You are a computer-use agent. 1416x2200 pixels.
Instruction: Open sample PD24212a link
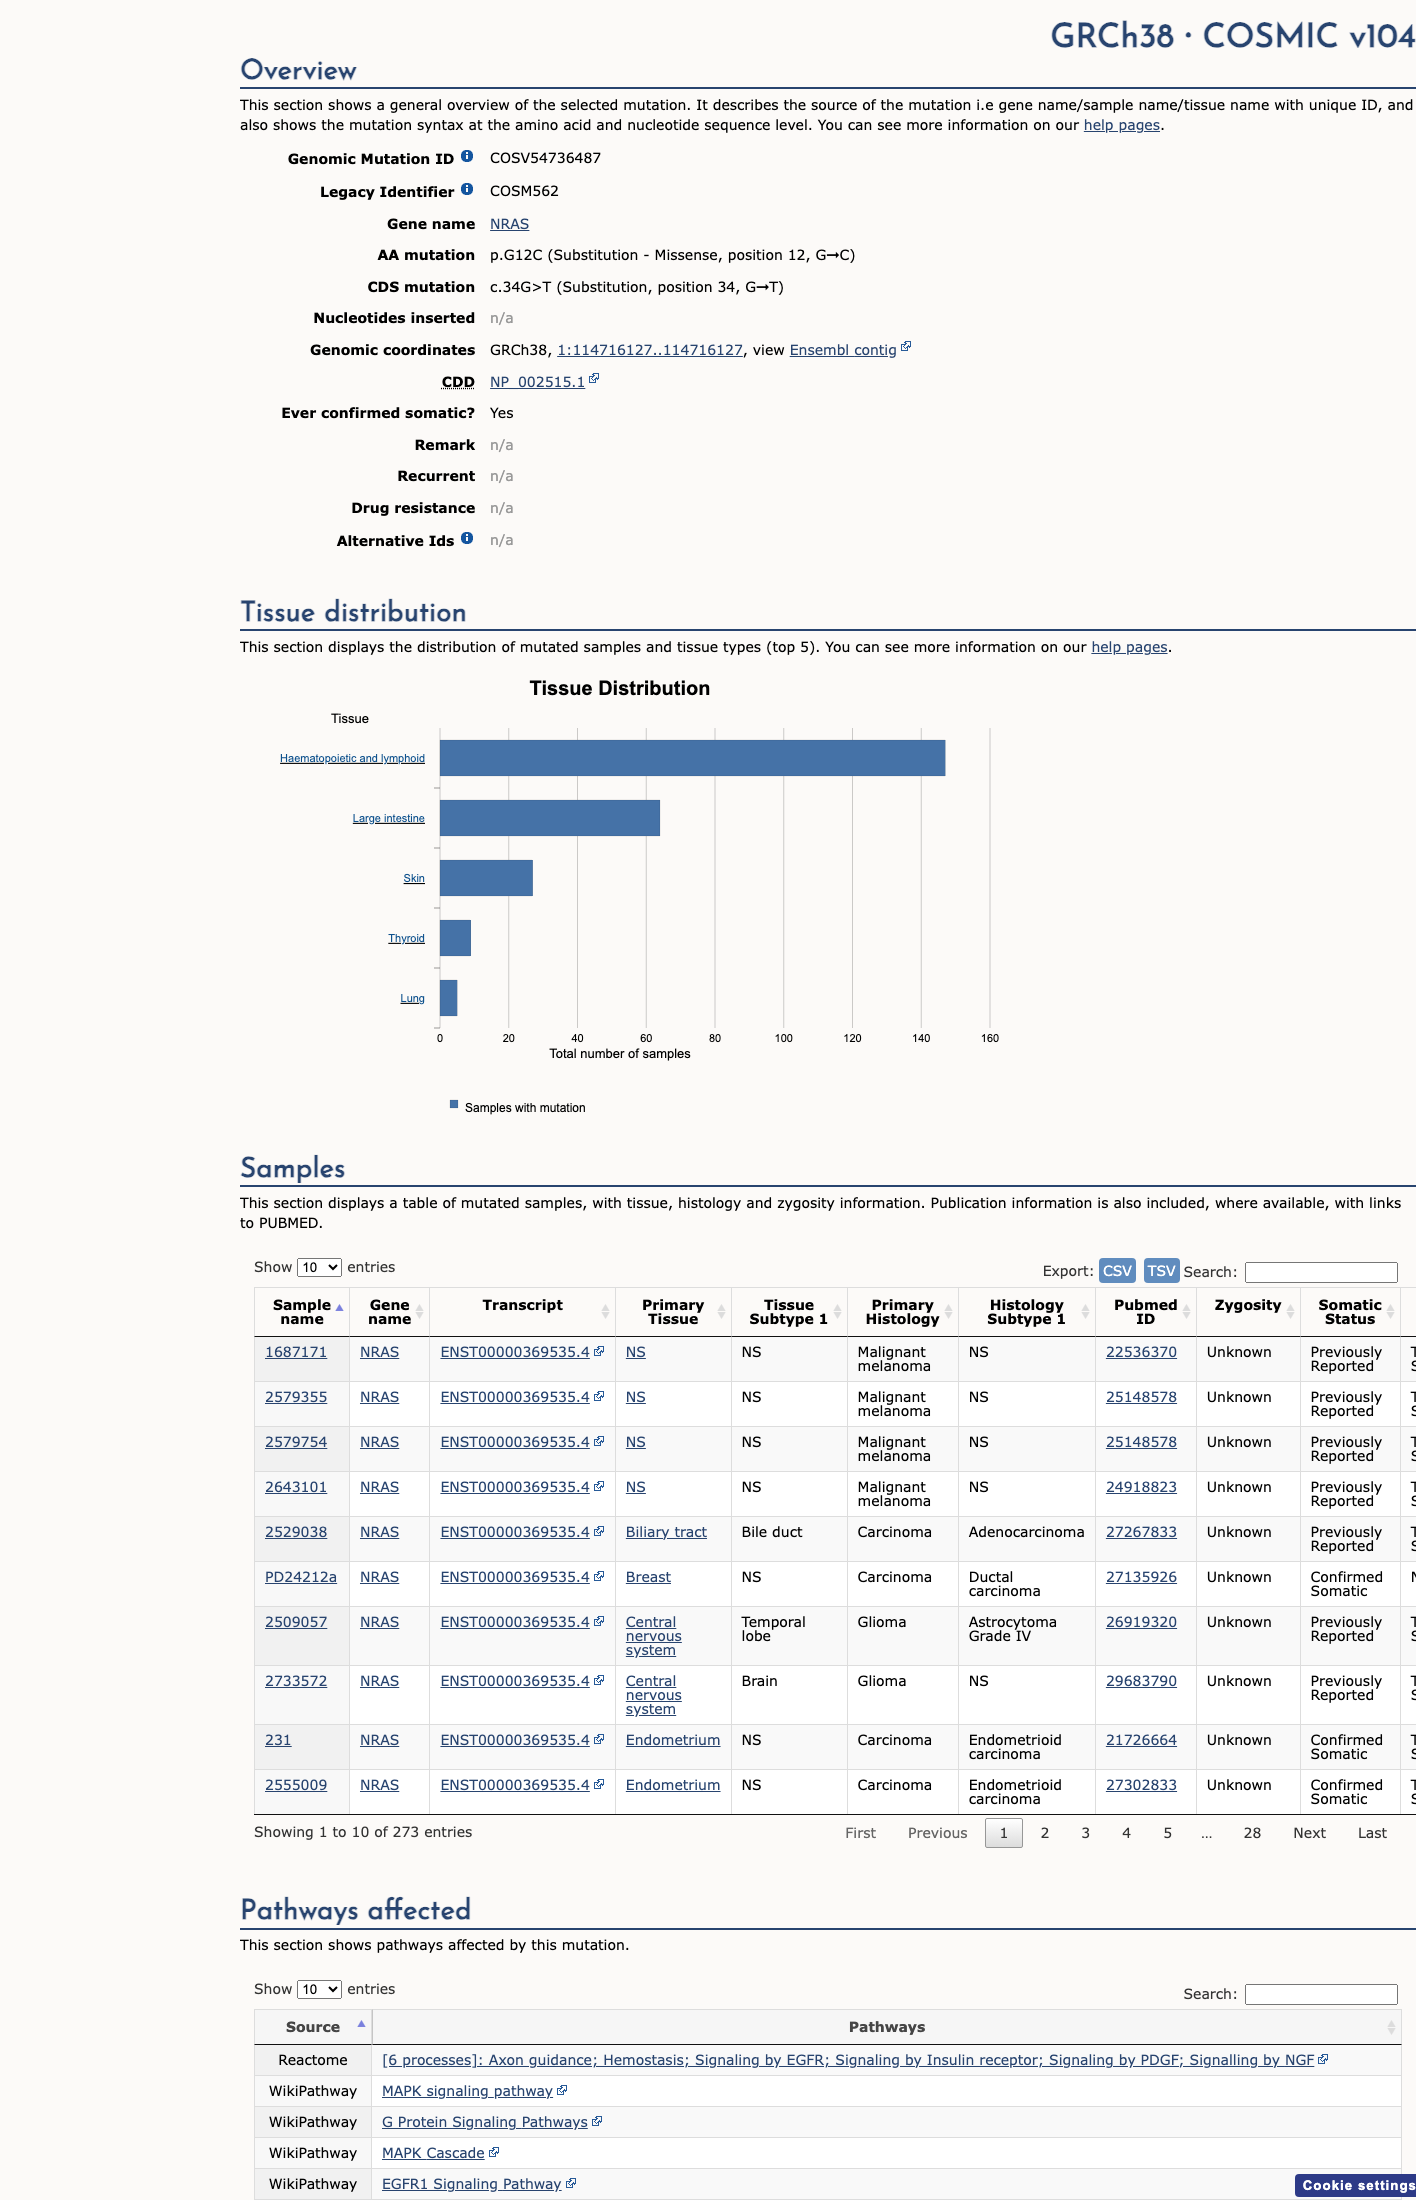[301, 1577]
